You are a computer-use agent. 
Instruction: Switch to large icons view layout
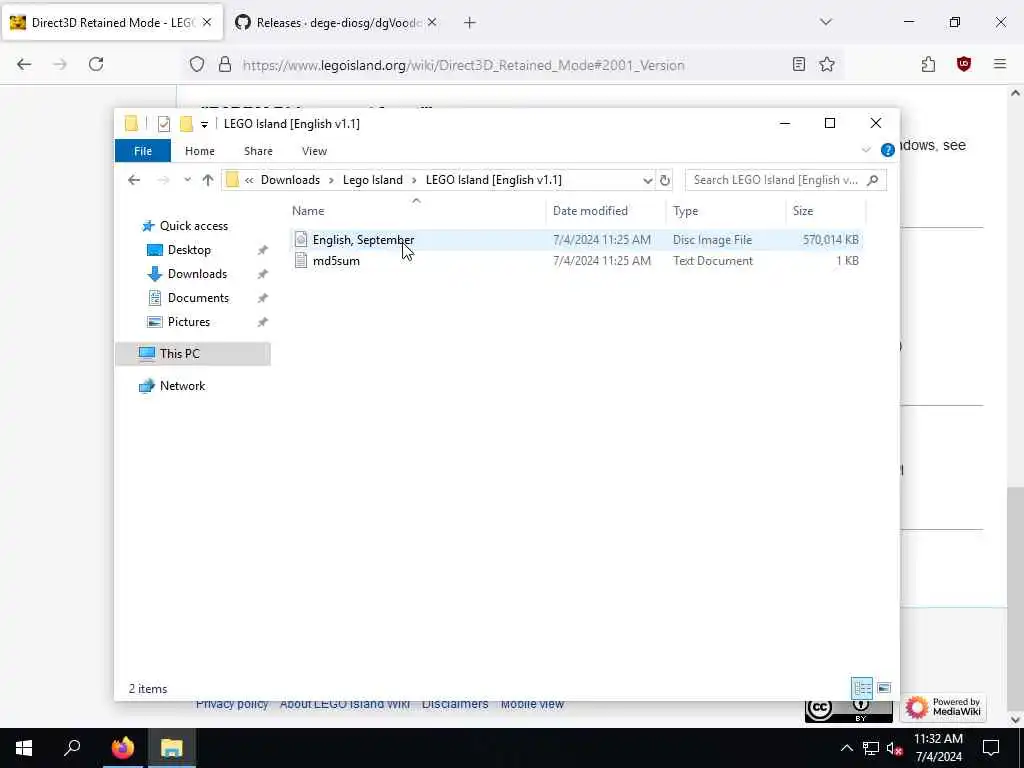click(x=884, y=688)
